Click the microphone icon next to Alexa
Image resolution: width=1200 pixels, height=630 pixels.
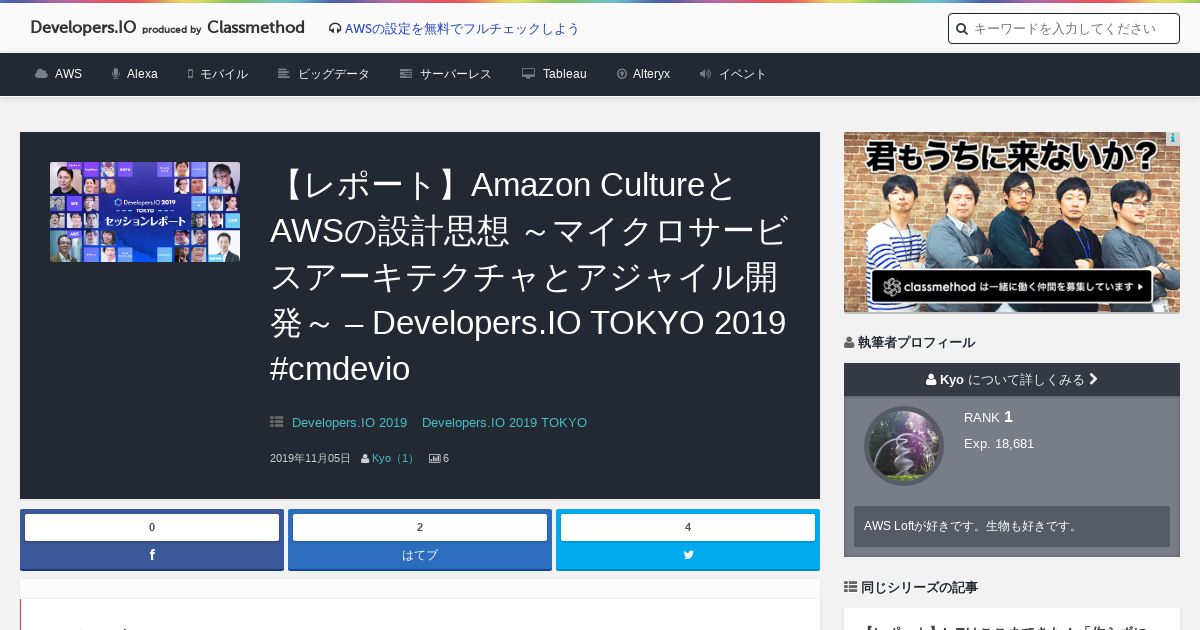tap(116, 74)
